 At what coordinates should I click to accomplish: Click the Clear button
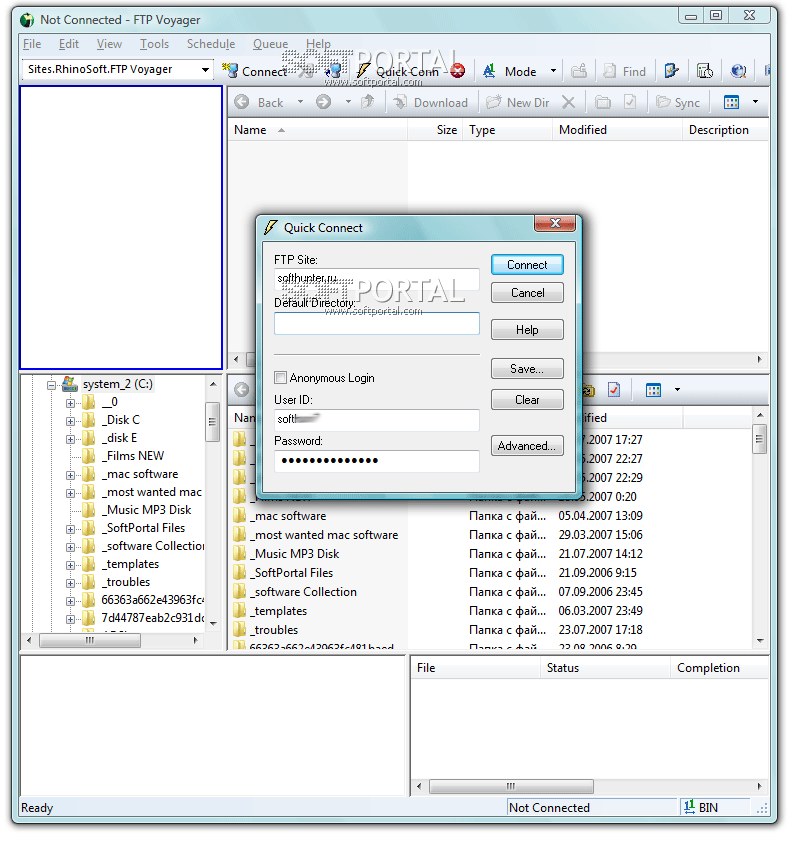[527, 400]
